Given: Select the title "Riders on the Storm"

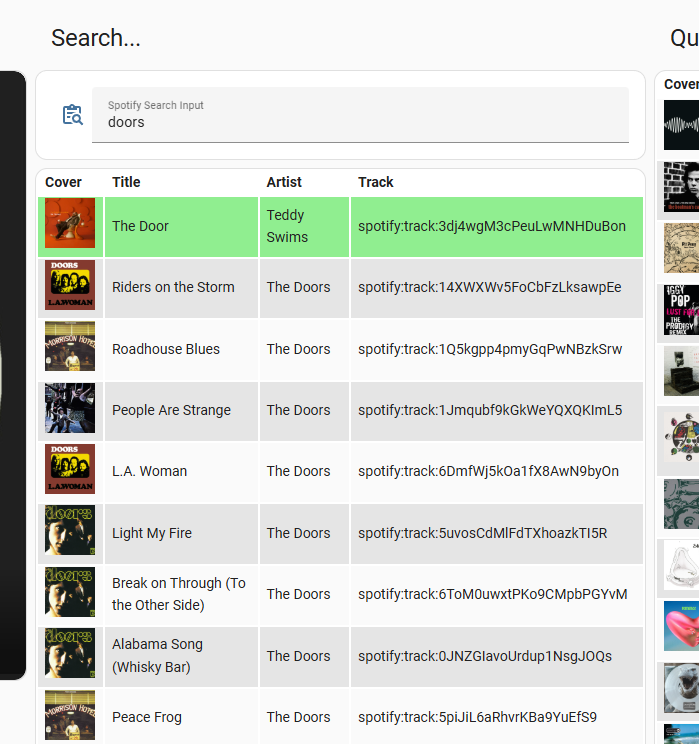Looking at the screenshot, I should click(173, 287).
